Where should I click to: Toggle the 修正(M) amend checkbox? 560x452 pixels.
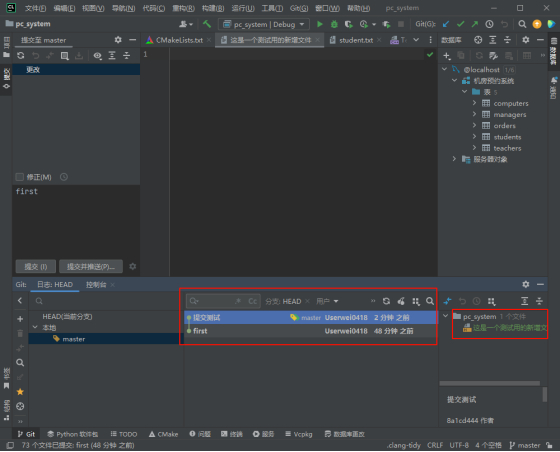(x=20, y=177)
